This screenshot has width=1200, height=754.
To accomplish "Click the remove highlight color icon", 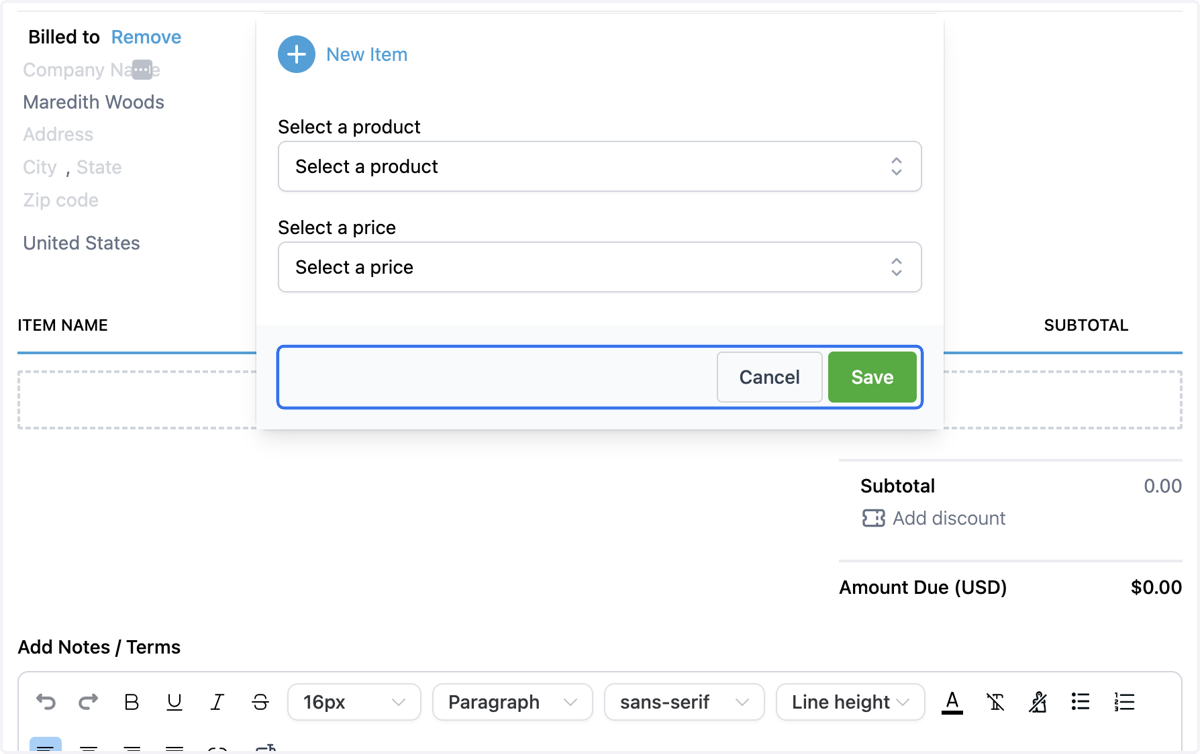I will click(1038, 702).
